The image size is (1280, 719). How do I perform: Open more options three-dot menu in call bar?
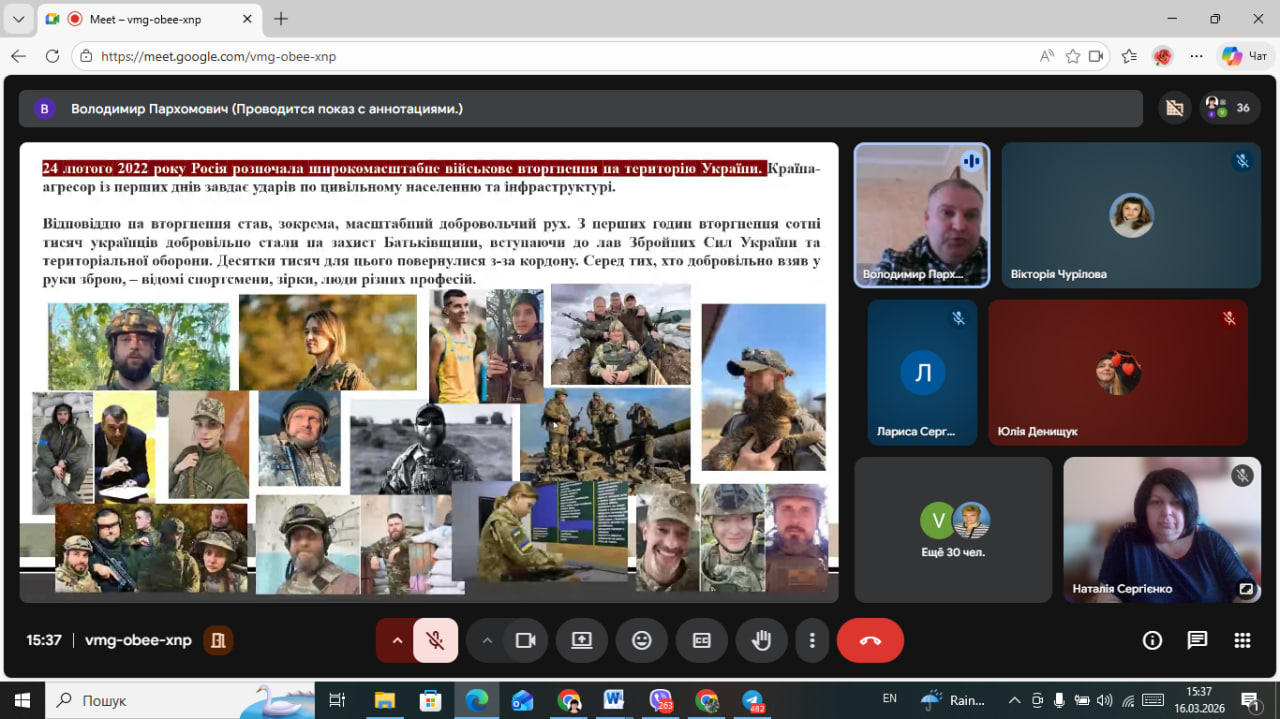click(x=813, y=641)
